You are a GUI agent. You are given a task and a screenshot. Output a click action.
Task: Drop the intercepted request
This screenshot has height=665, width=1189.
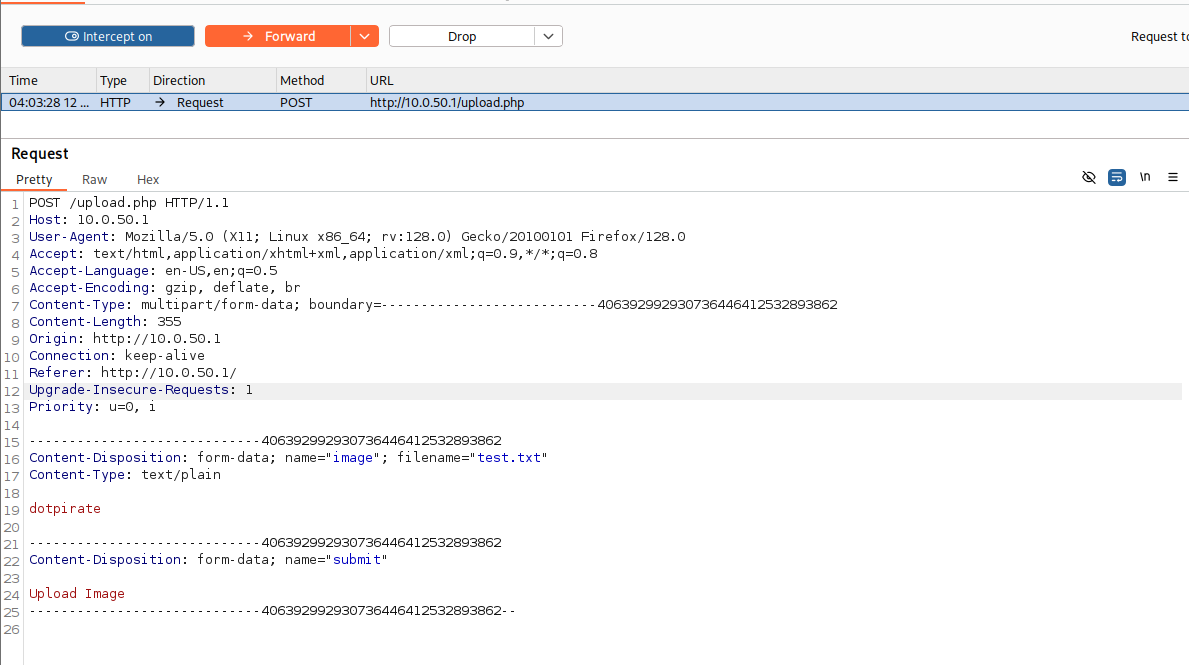462,36
